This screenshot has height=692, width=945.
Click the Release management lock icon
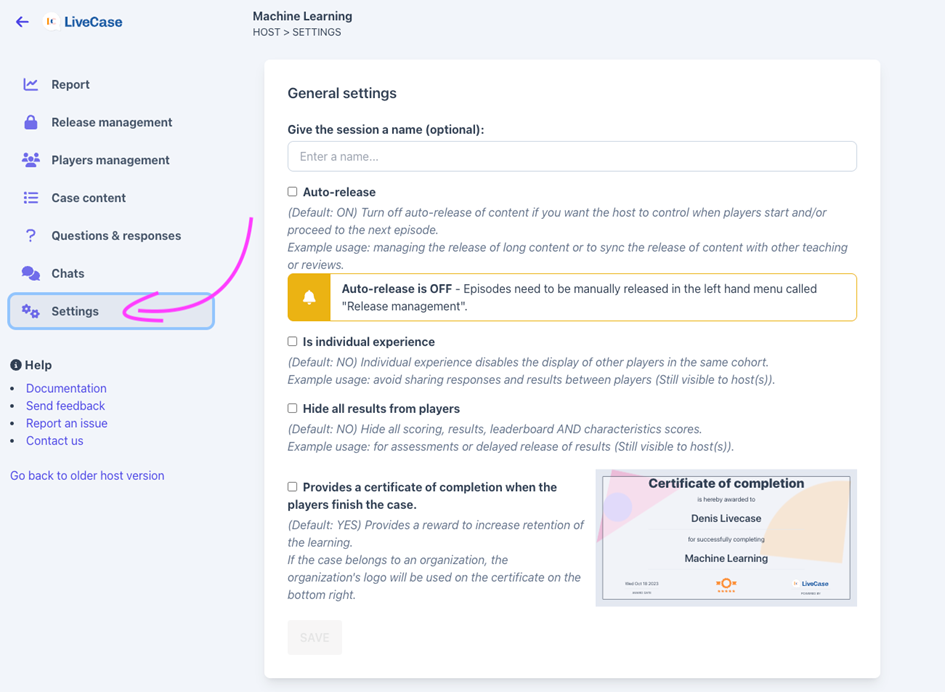(31, 122)
